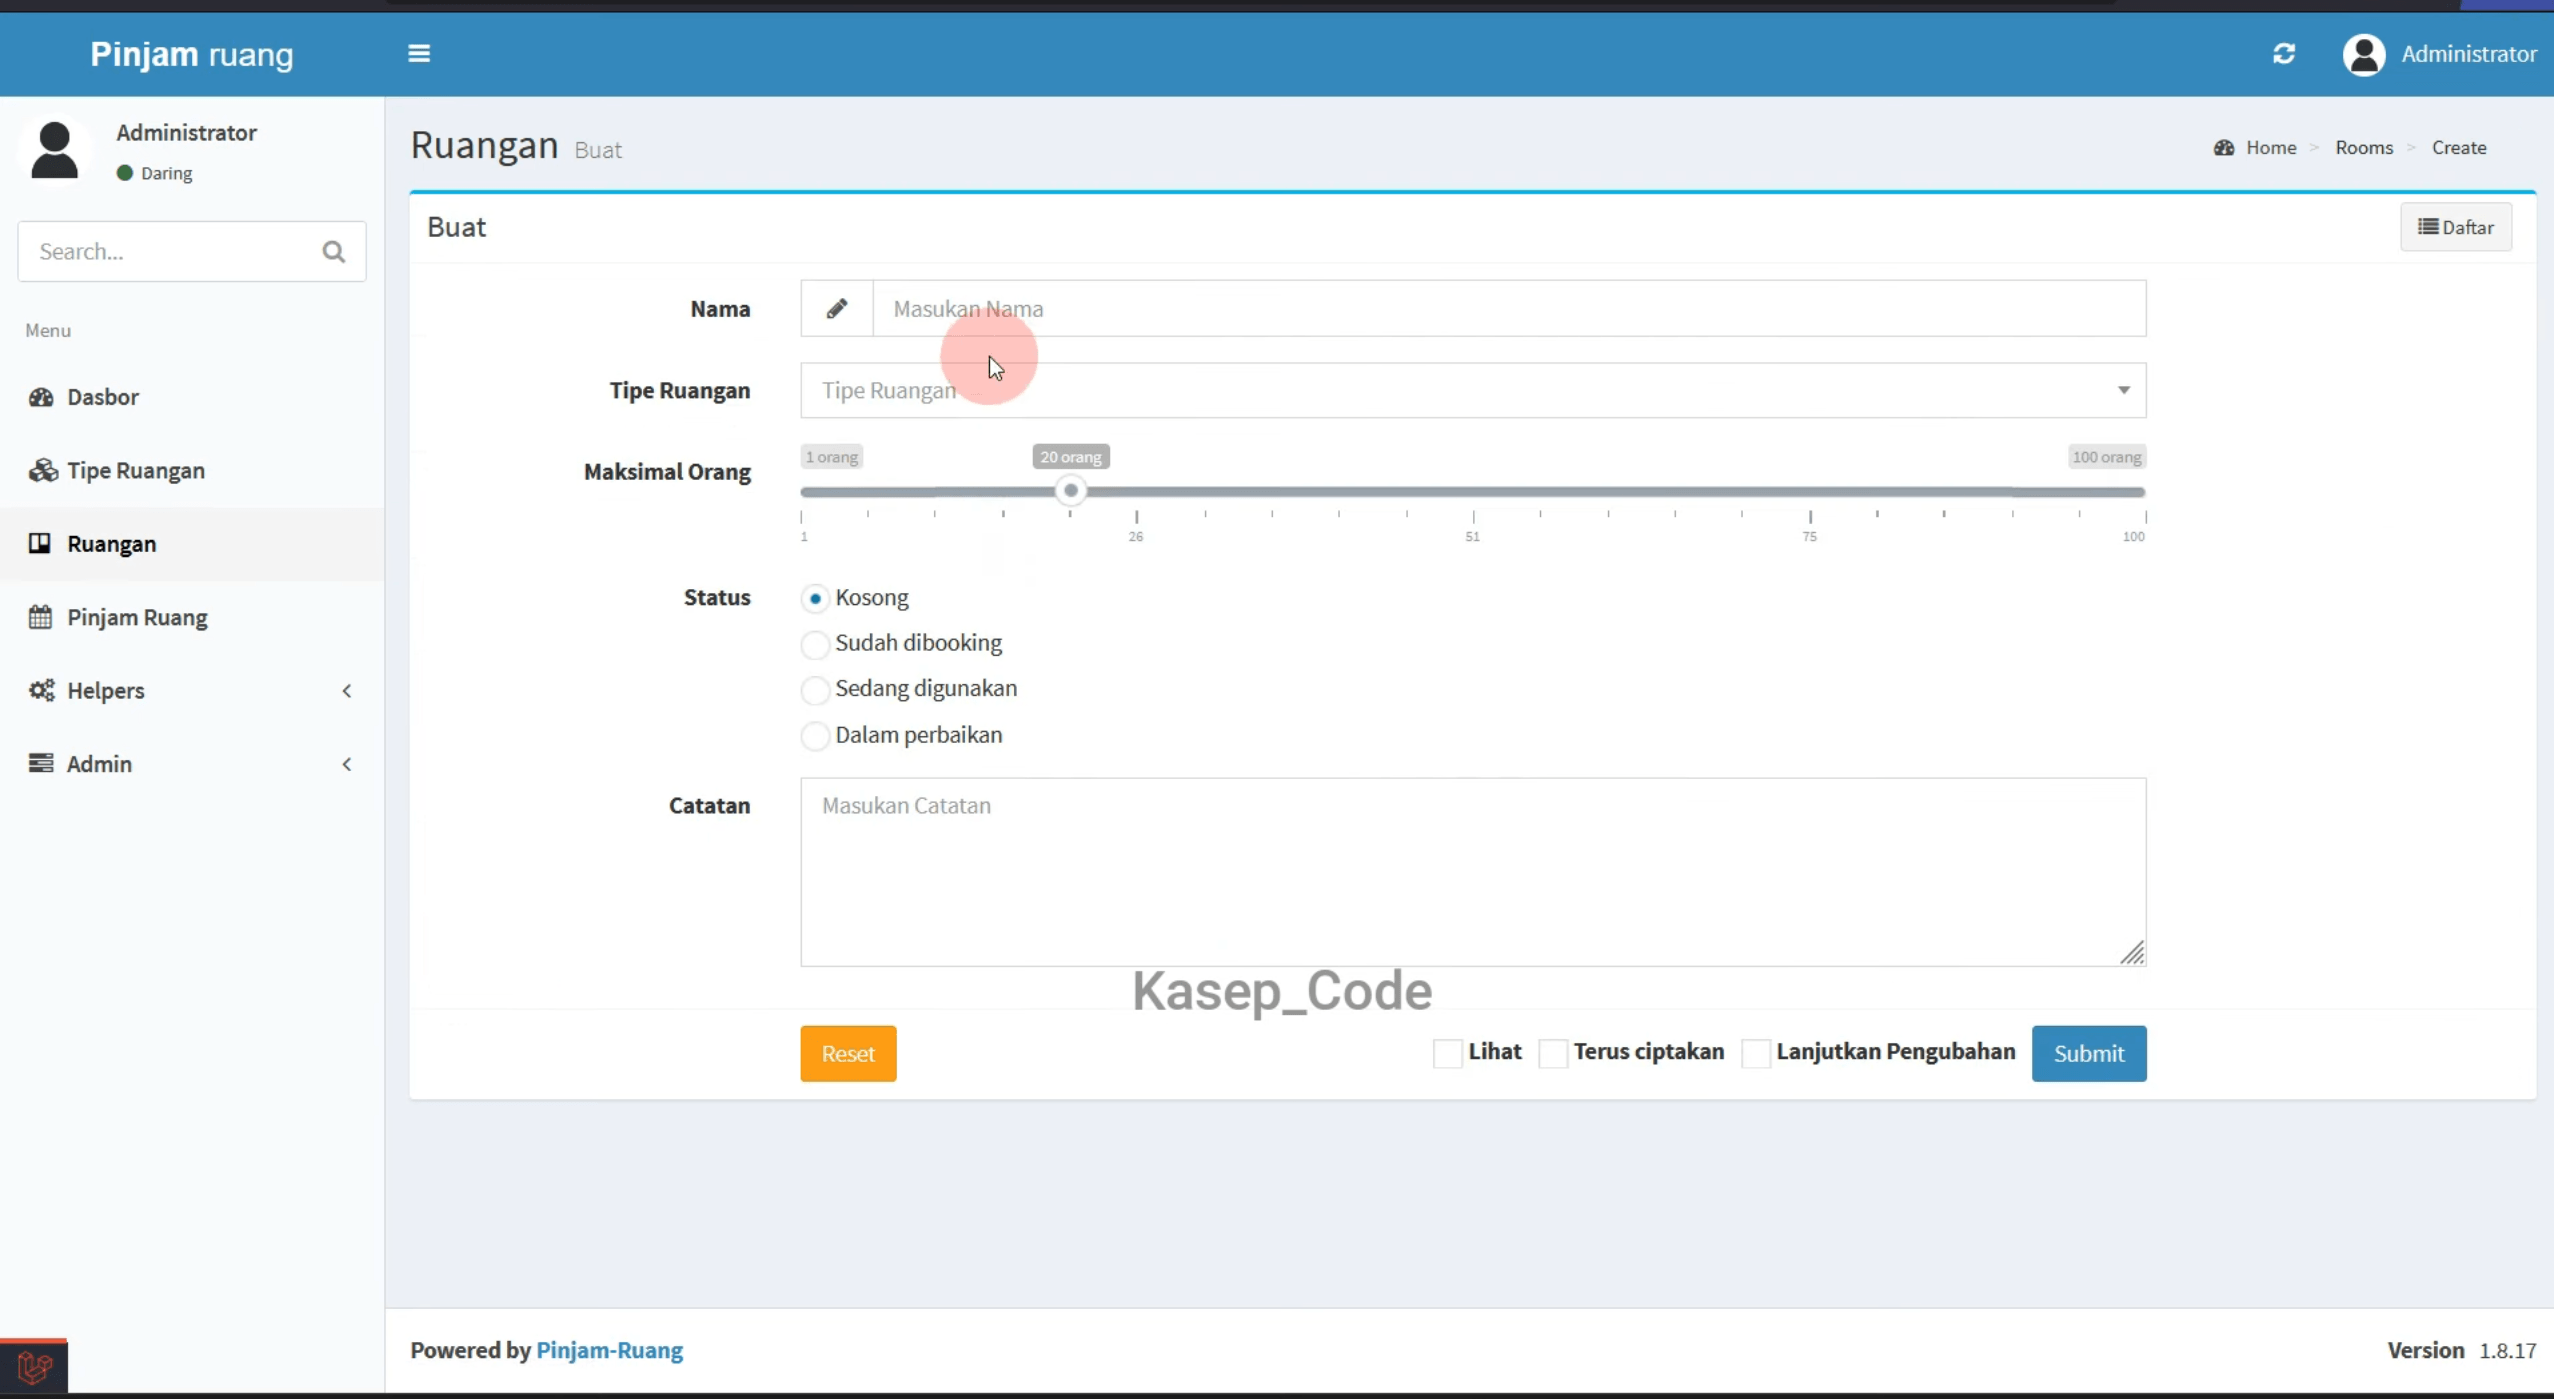Click the search magnifier icon in sidebar
2554x1399 pixels.
(334, 252)
